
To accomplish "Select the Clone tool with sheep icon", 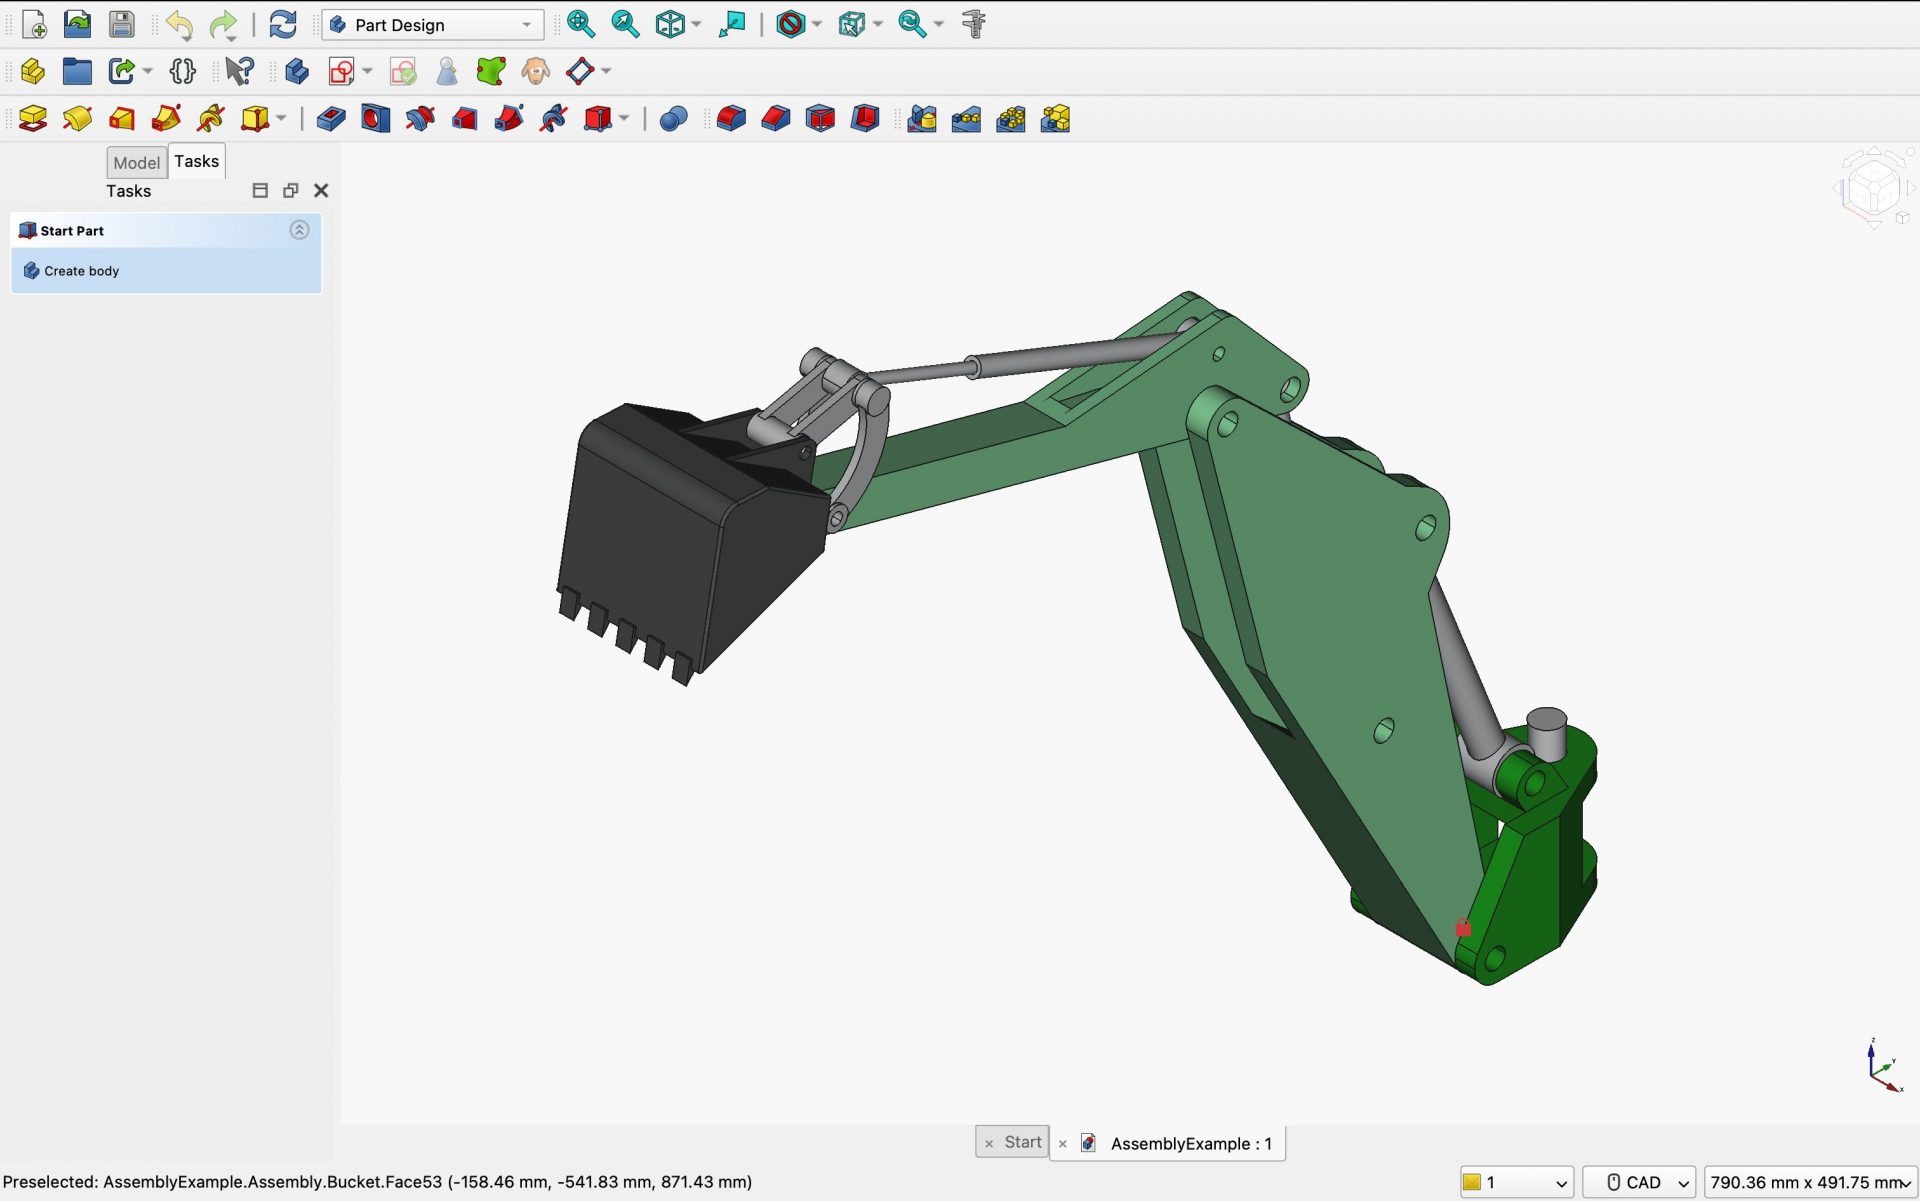I will [536, 71].
